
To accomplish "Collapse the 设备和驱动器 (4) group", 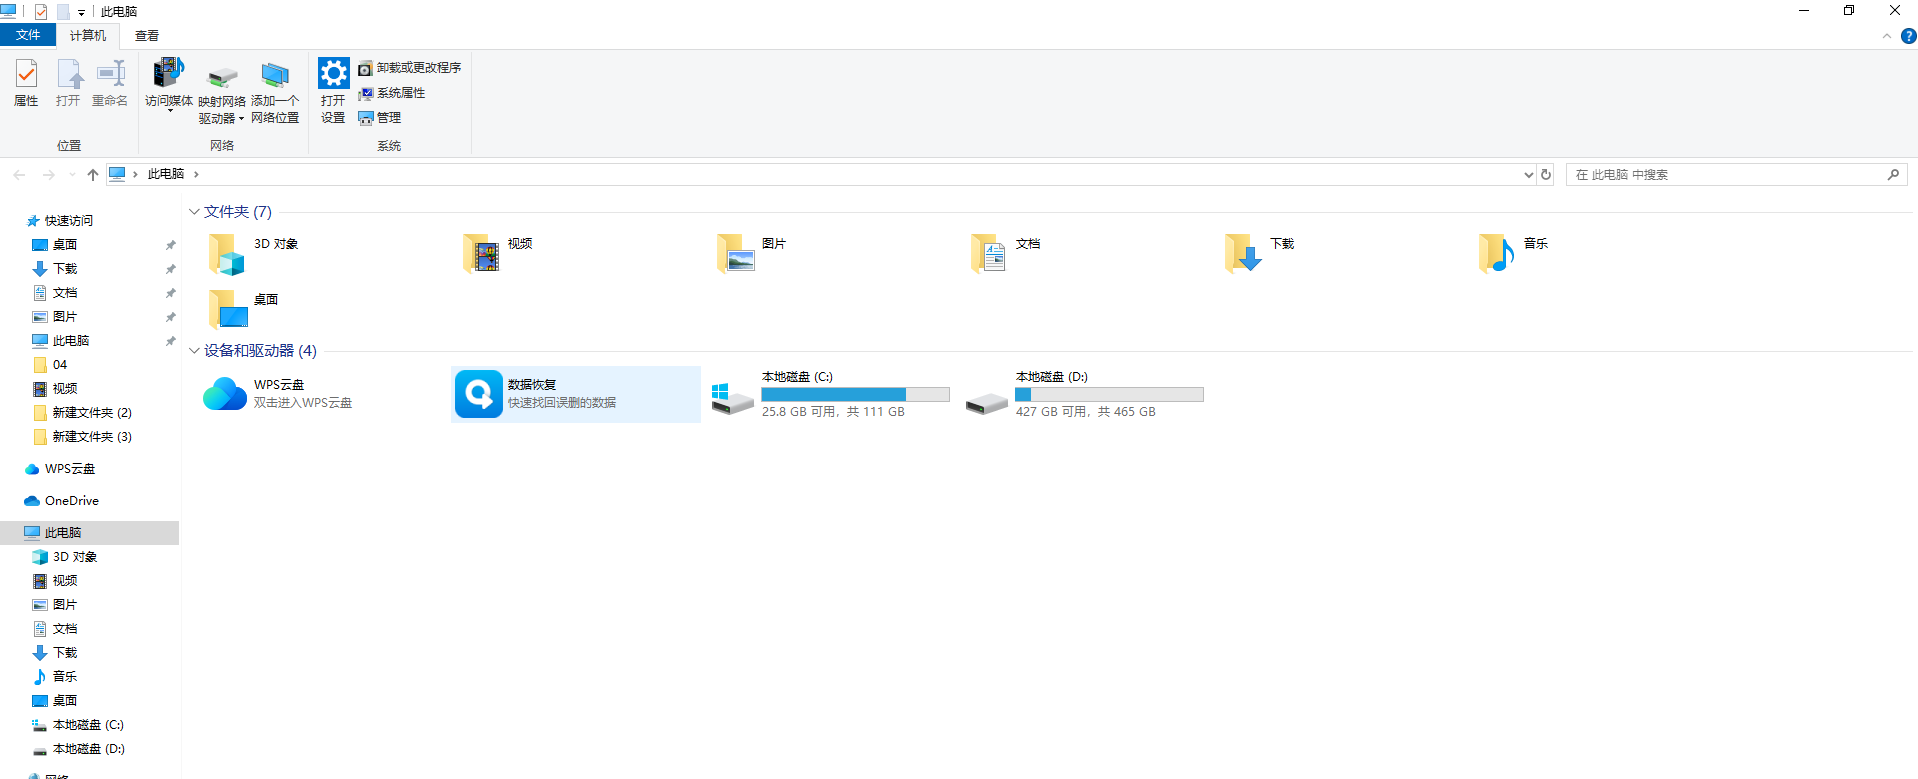I will 194,351.
